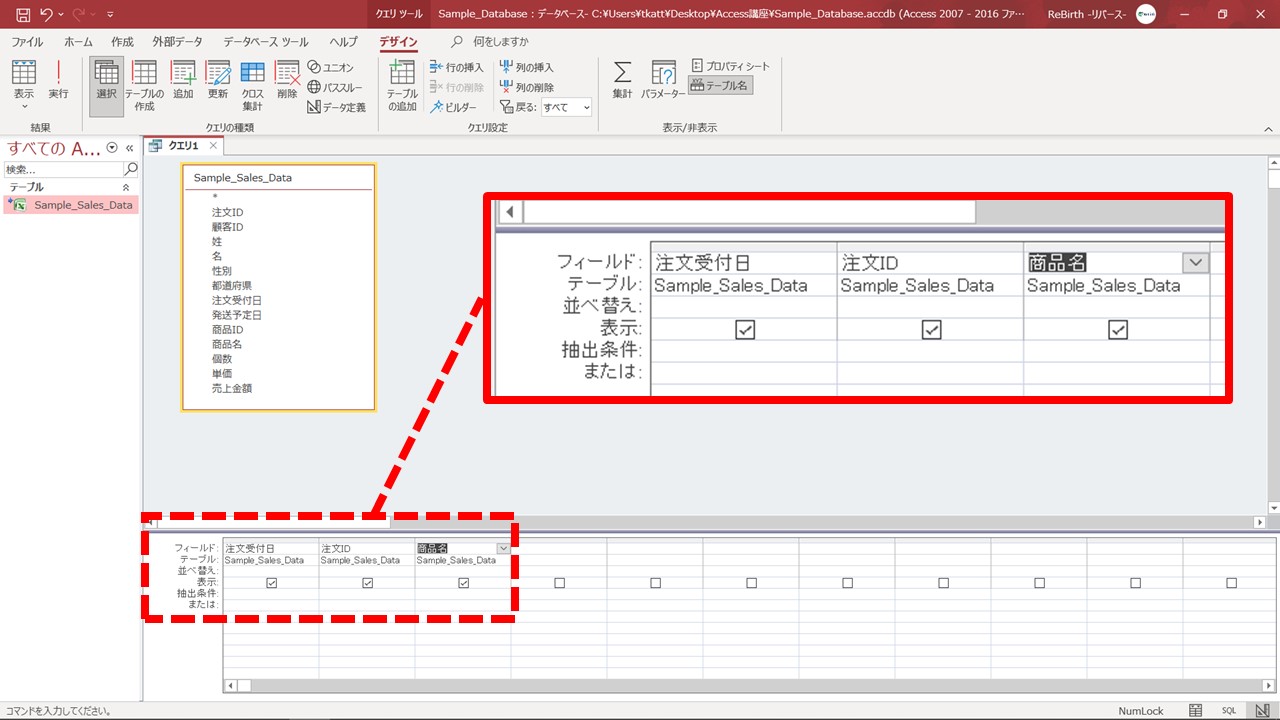This screenshot has width=1280, height=720.
Task: Select the テーブルの作成 (Make Table) query icon
Action: 144,85
